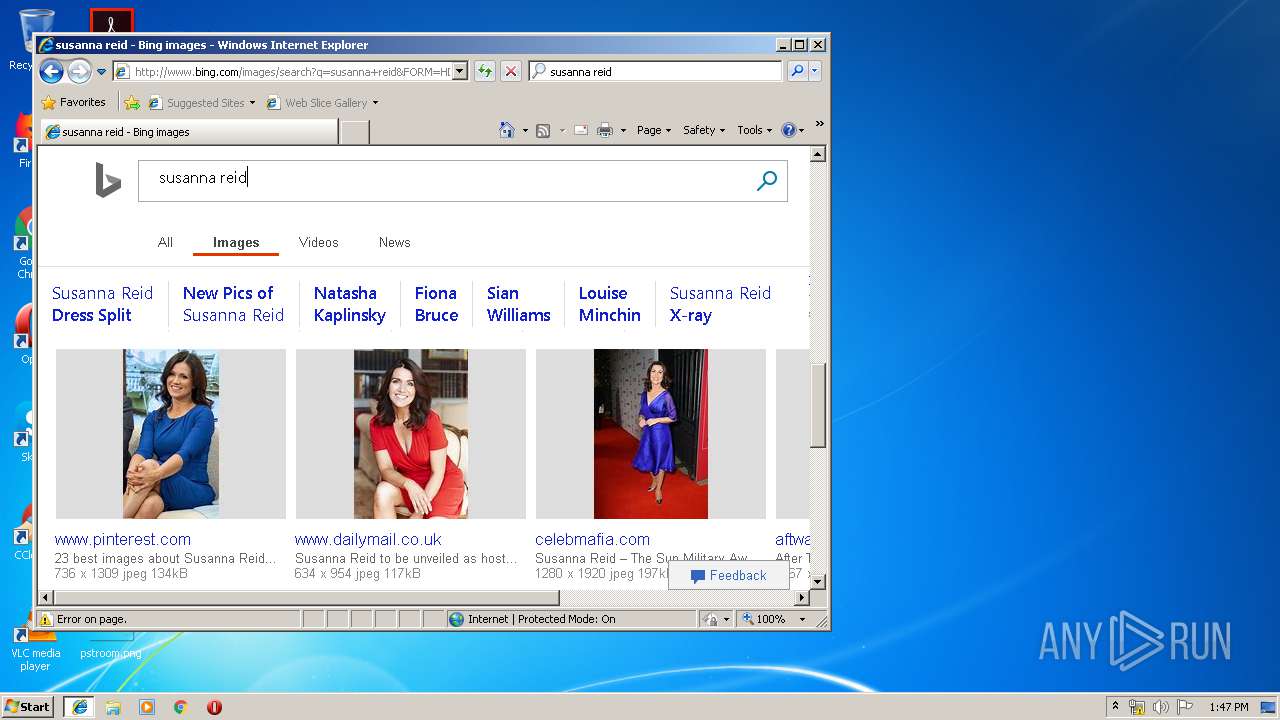
Task: Switch to the Videos tab
Action: click(x=318, y=242)
